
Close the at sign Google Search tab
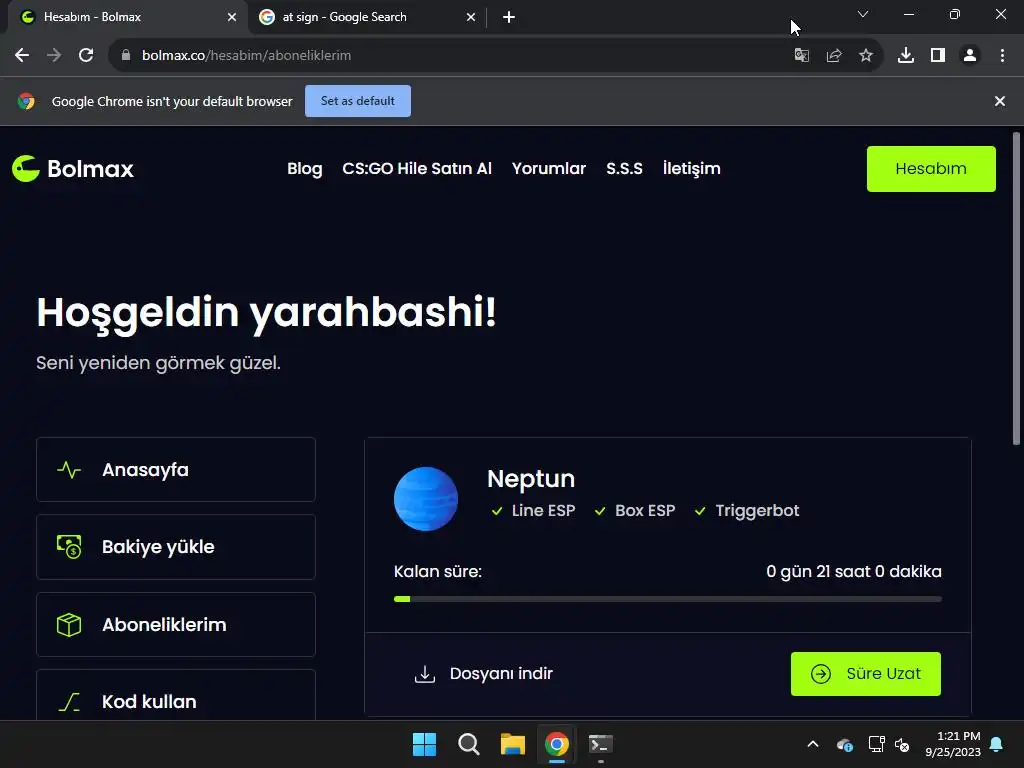(471, 17)
